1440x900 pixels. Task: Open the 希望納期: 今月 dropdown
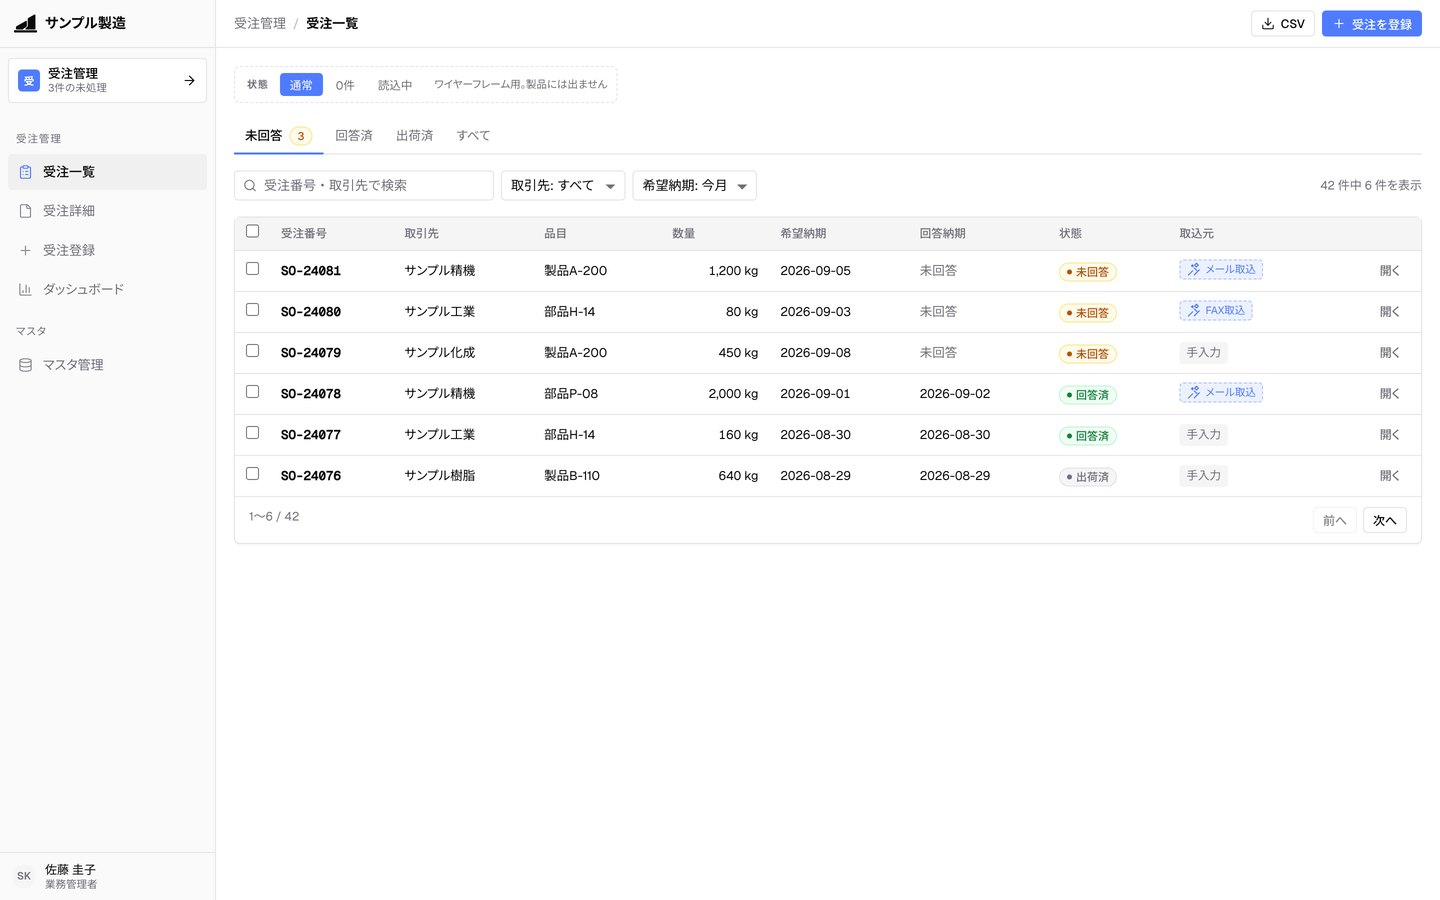click(x=695, y=186)
